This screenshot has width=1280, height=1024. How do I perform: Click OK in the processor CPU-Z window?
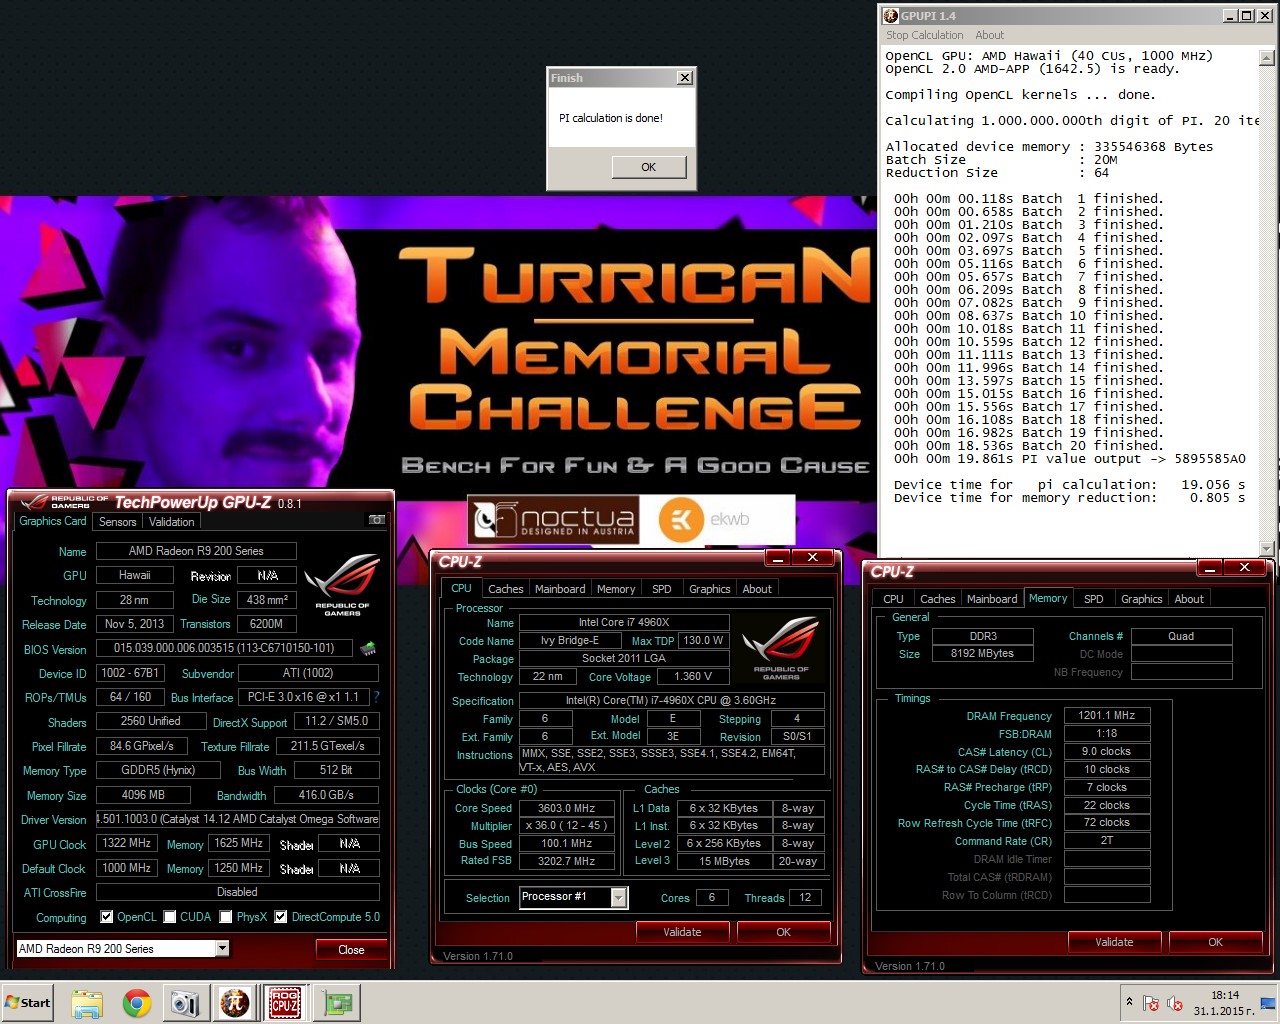[783, 932]
